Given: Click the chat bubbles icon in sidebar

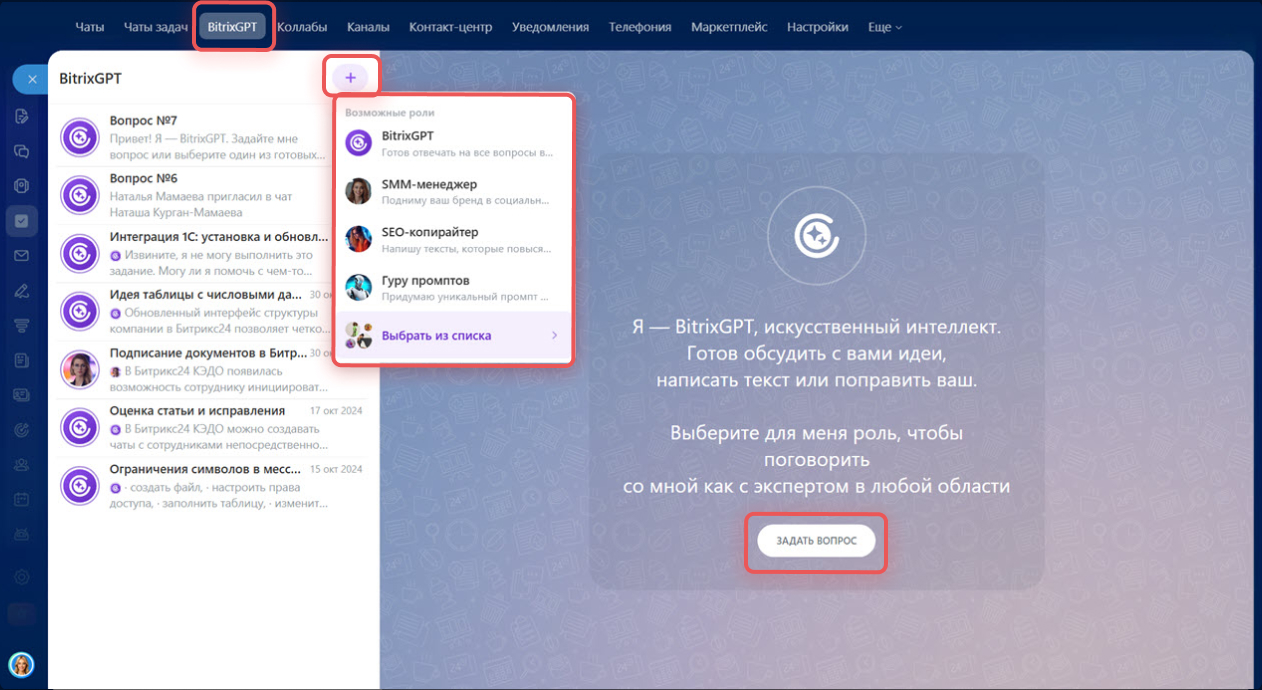Looking at the screenshot, I should point(22,151).
